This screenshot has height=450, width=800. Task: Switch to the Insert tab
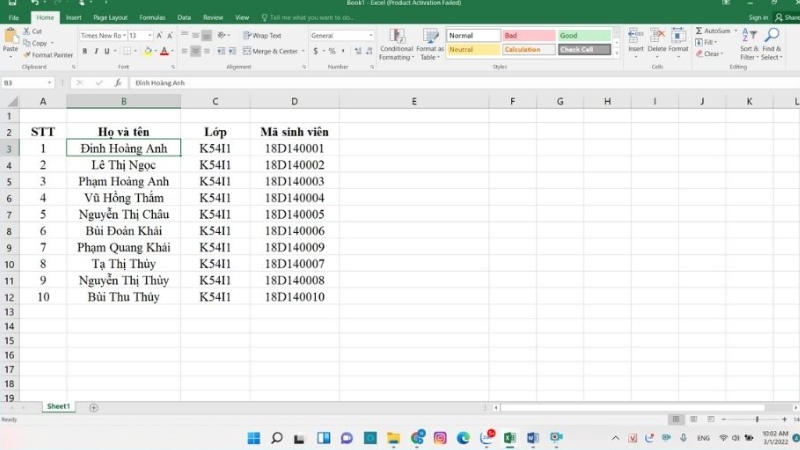(x=73, y=18)
